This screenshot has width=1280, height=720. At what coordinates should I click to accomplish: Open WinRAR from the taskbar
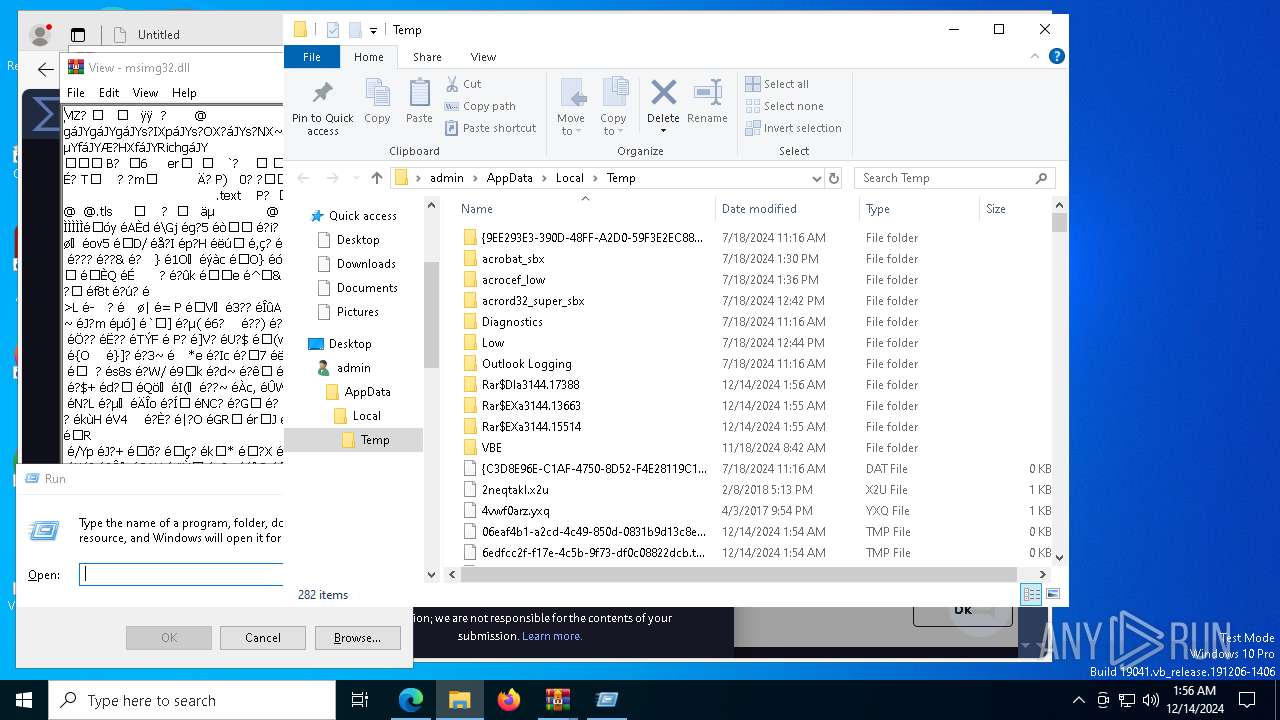(558, 700)
